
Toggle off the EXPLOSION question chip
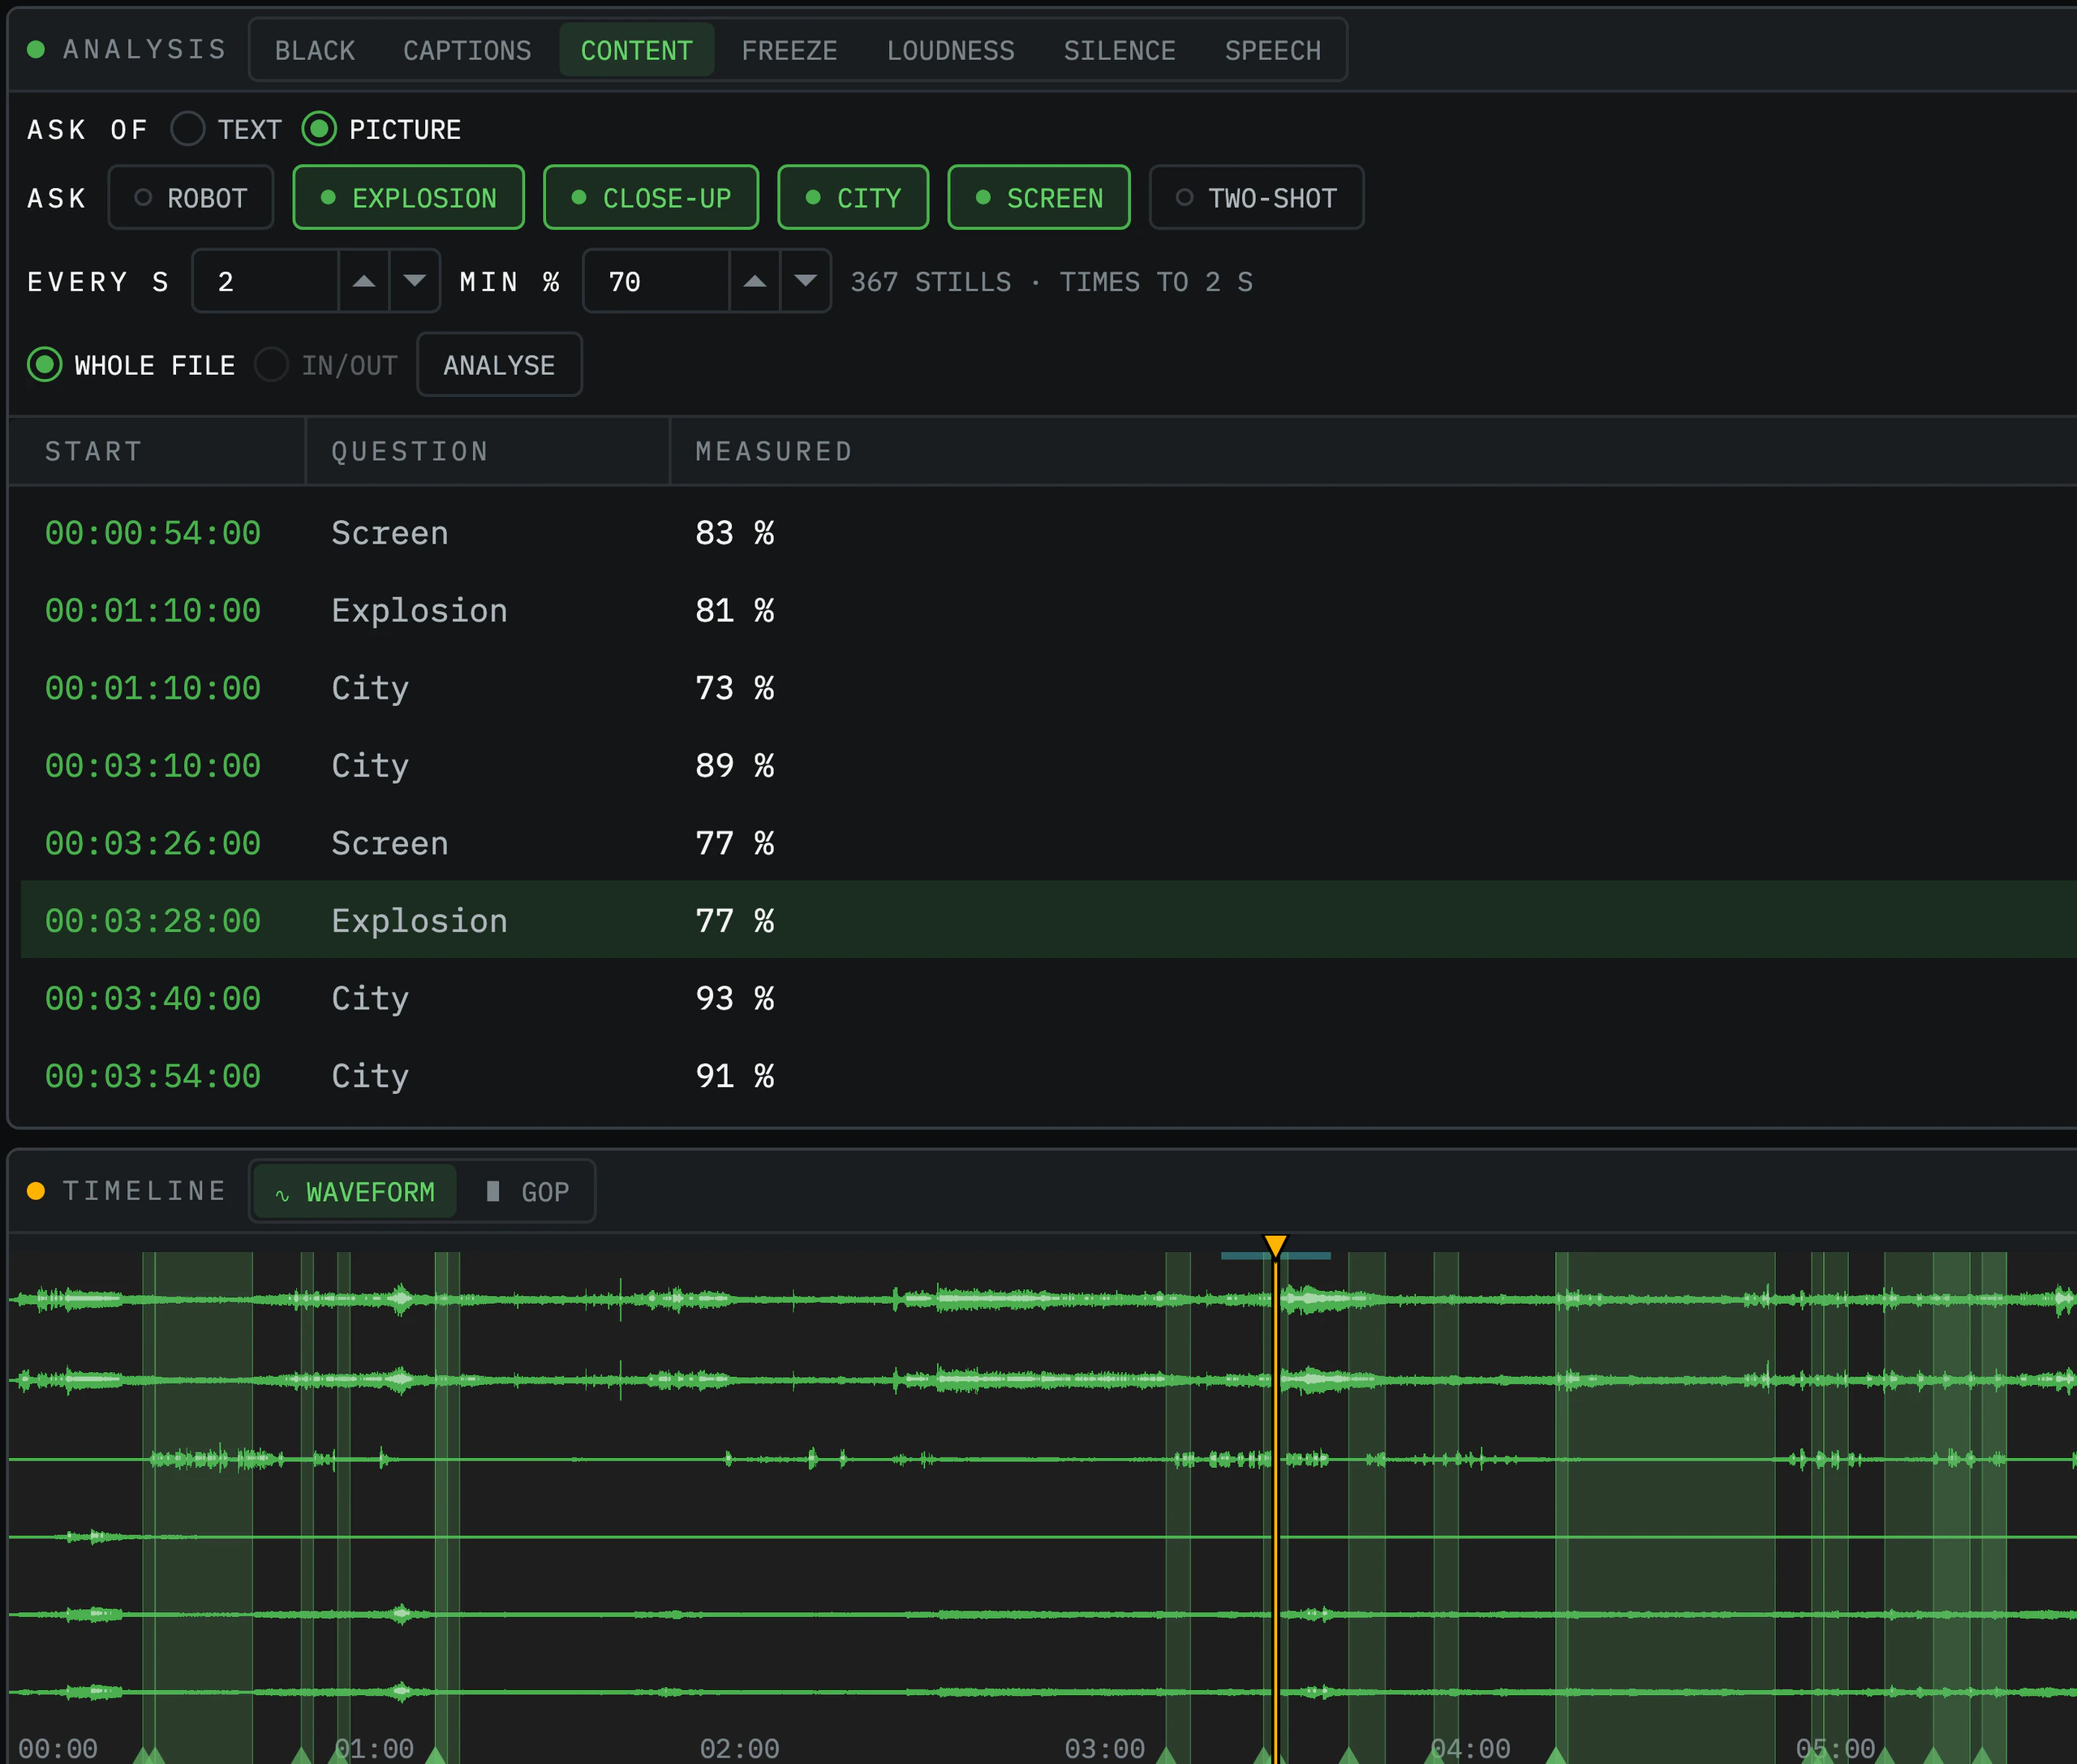tap(408, 198)
